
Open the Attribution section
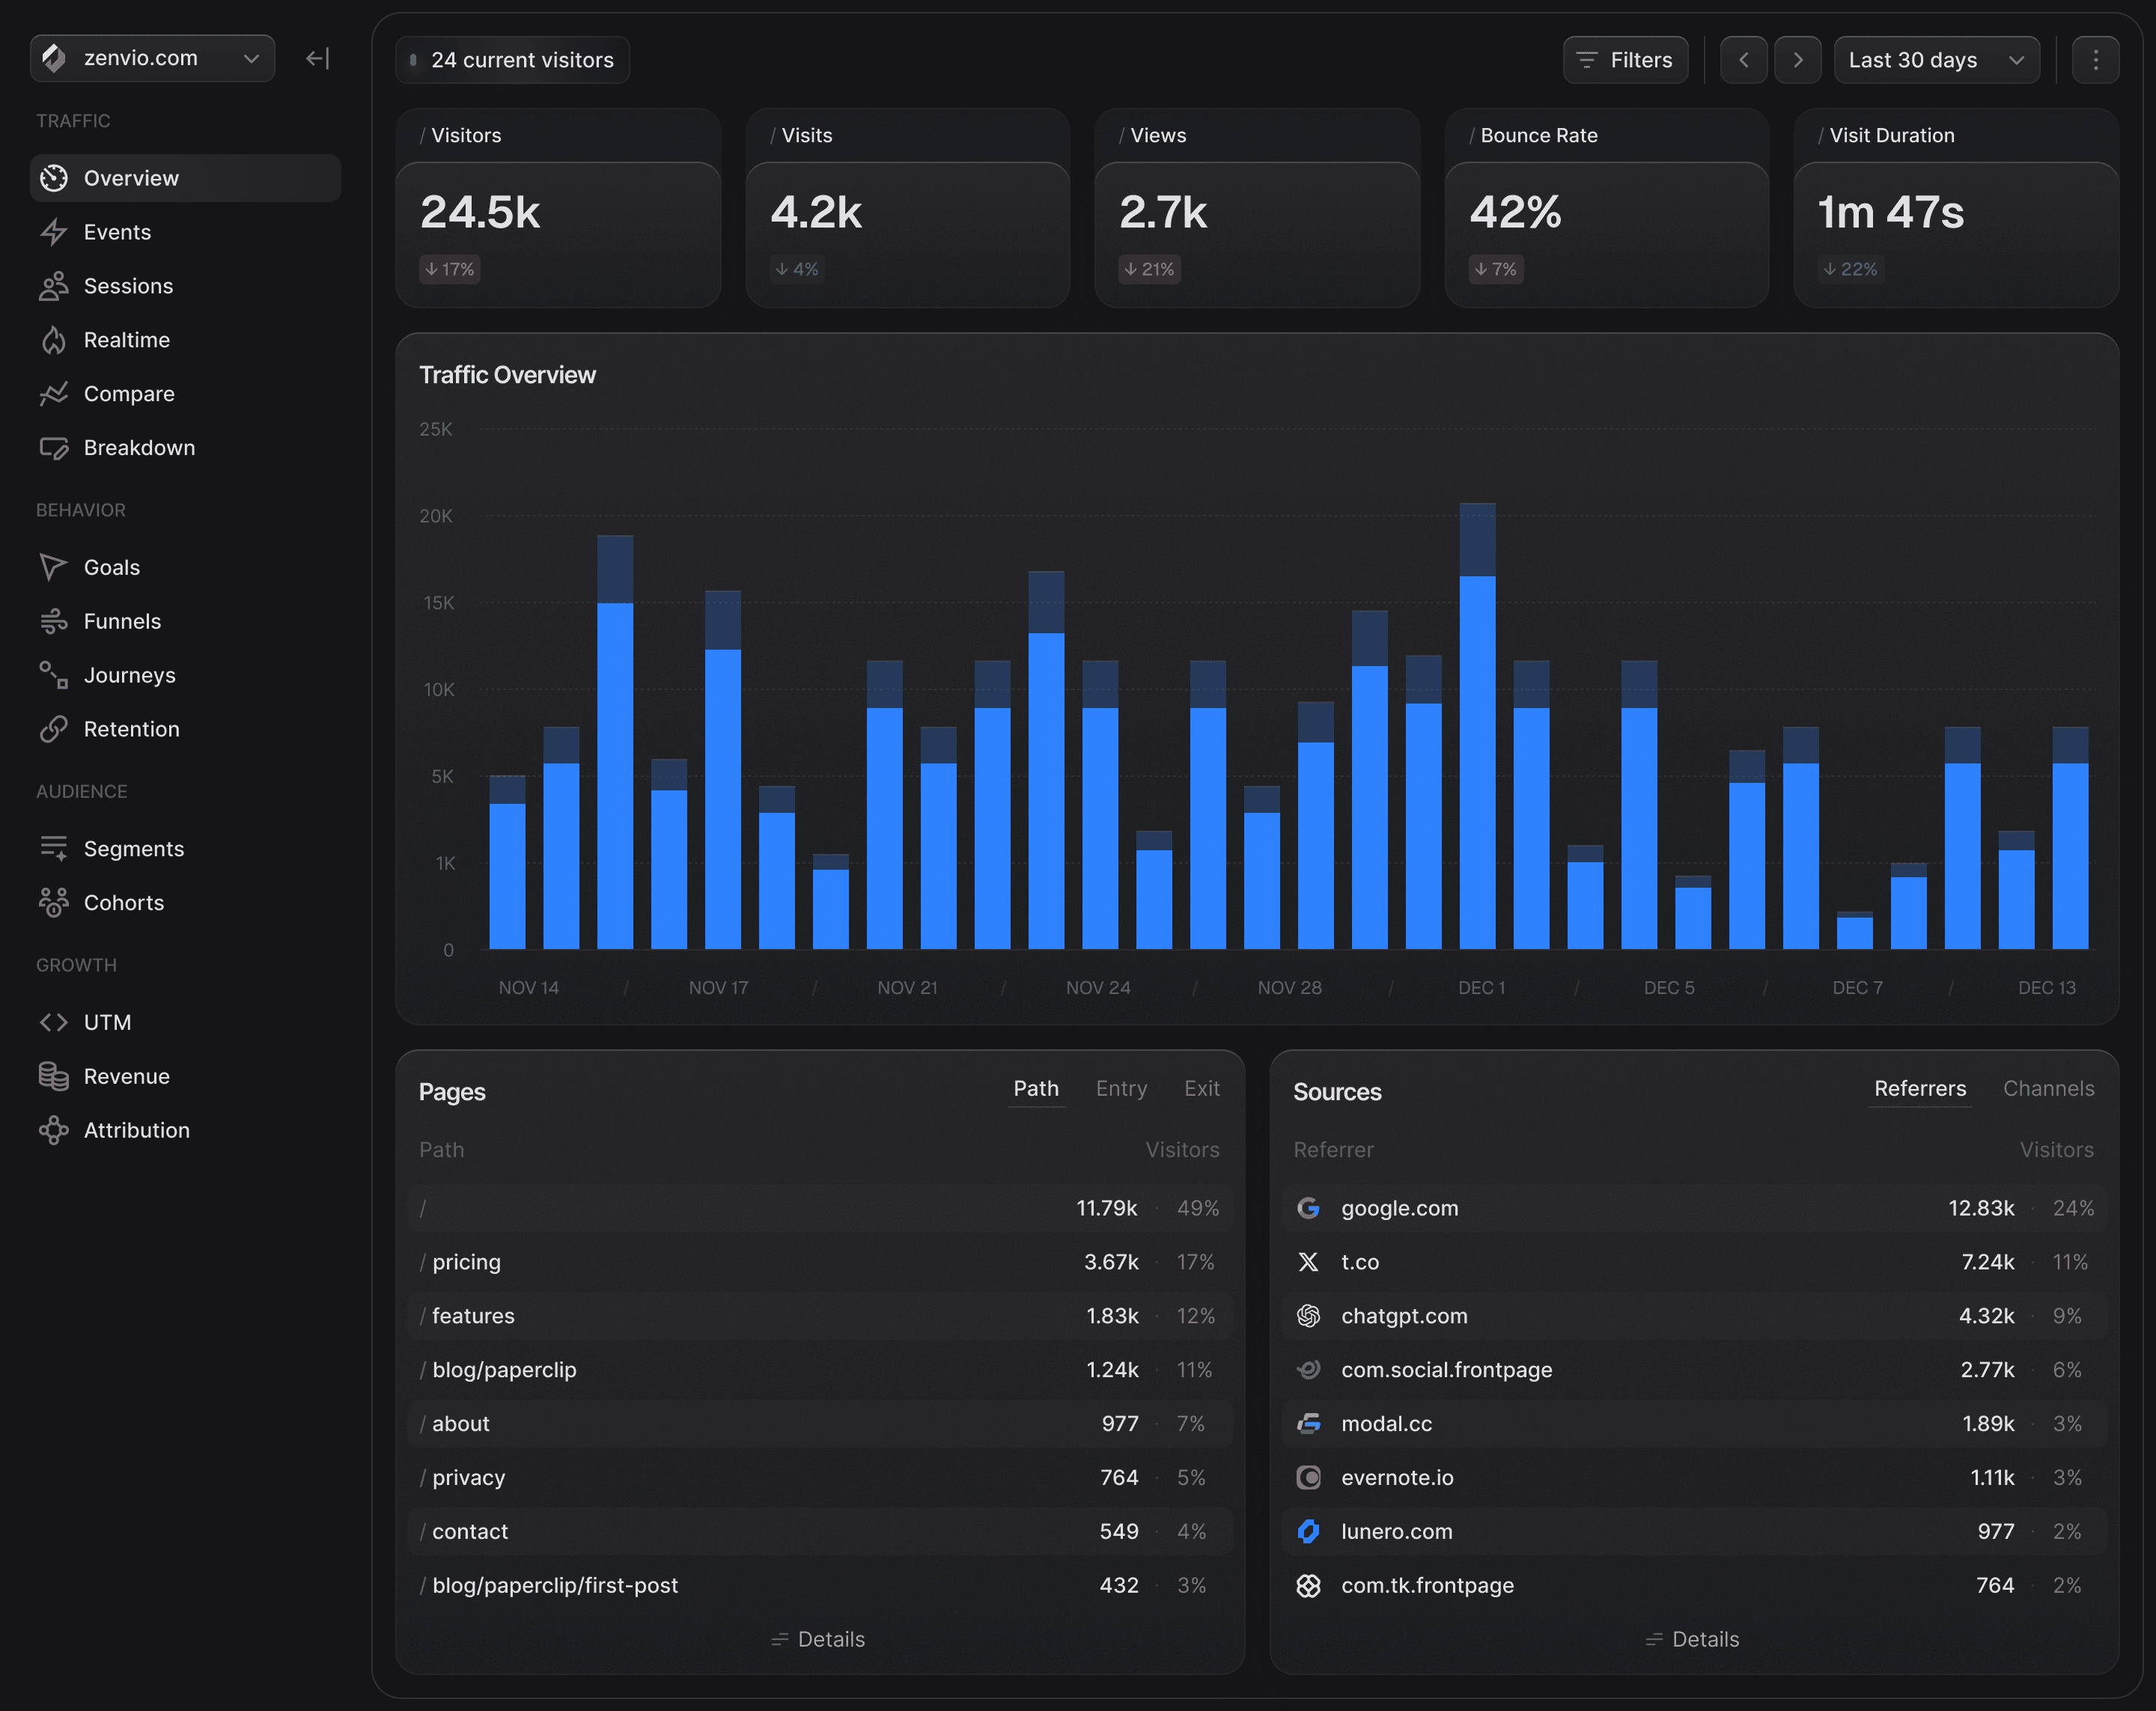tap(136, 1130)
